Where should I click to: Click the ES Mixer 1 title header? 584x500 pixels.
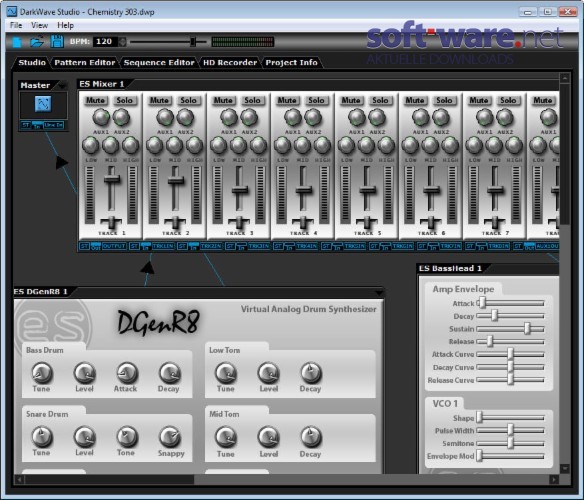point(102,84)
